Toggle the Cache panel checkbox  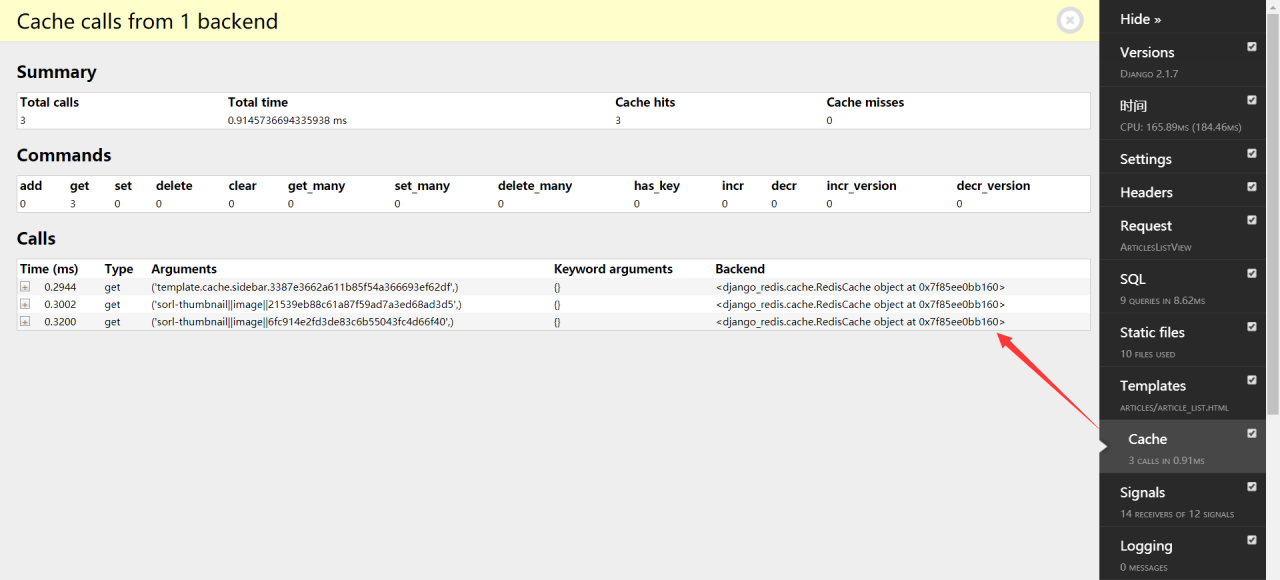1251,433
